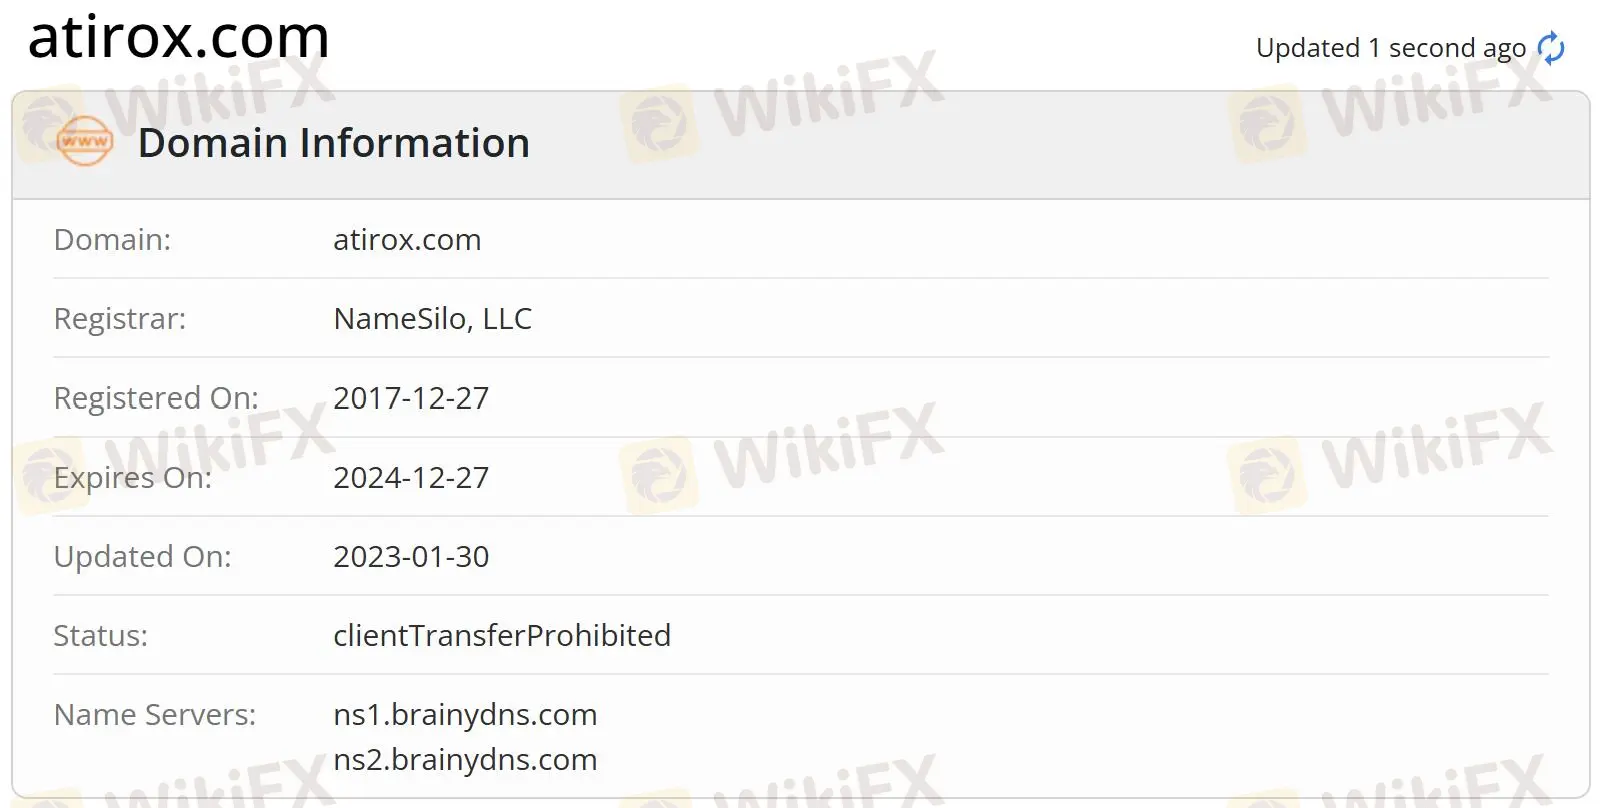Select the domain value atirox.com
The height and width of the screenshot is (808, 1600).
click(407, 240)
